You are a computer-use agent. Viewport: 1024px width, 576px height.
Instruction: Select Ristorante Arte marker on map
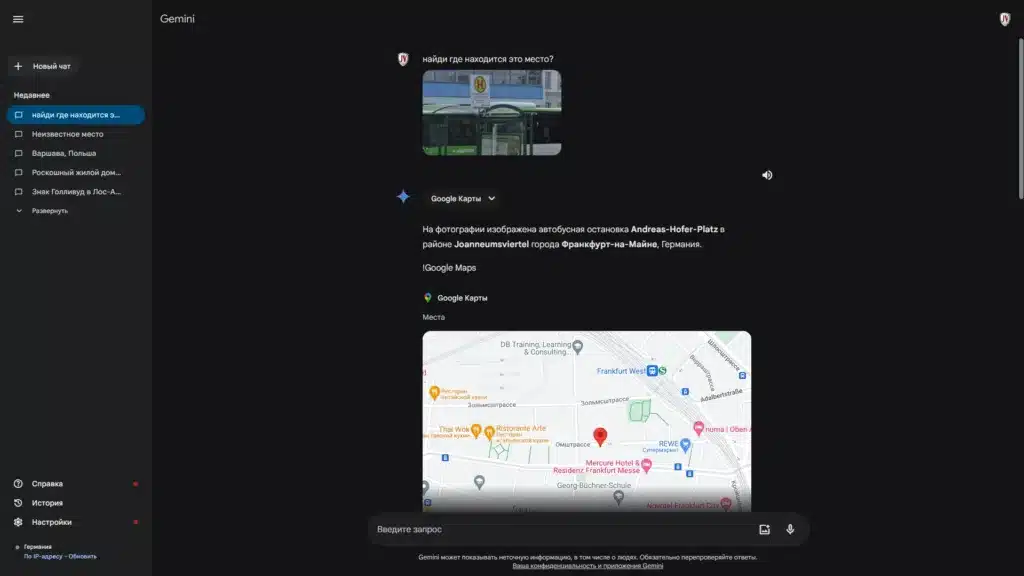click(x=489, y=432)
